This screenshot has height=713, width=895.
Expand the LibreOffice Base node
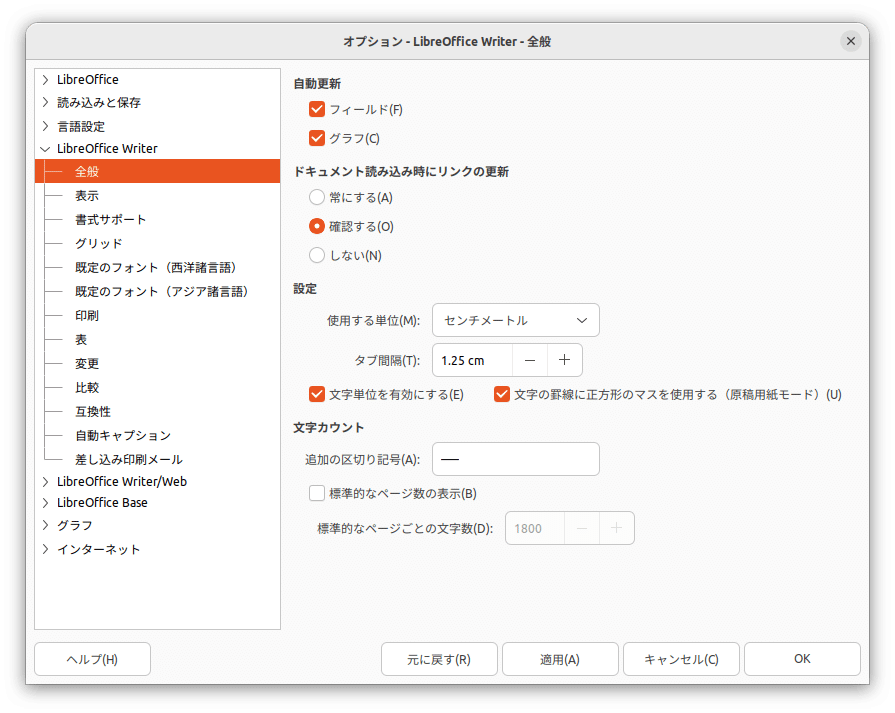coord(46,503)
